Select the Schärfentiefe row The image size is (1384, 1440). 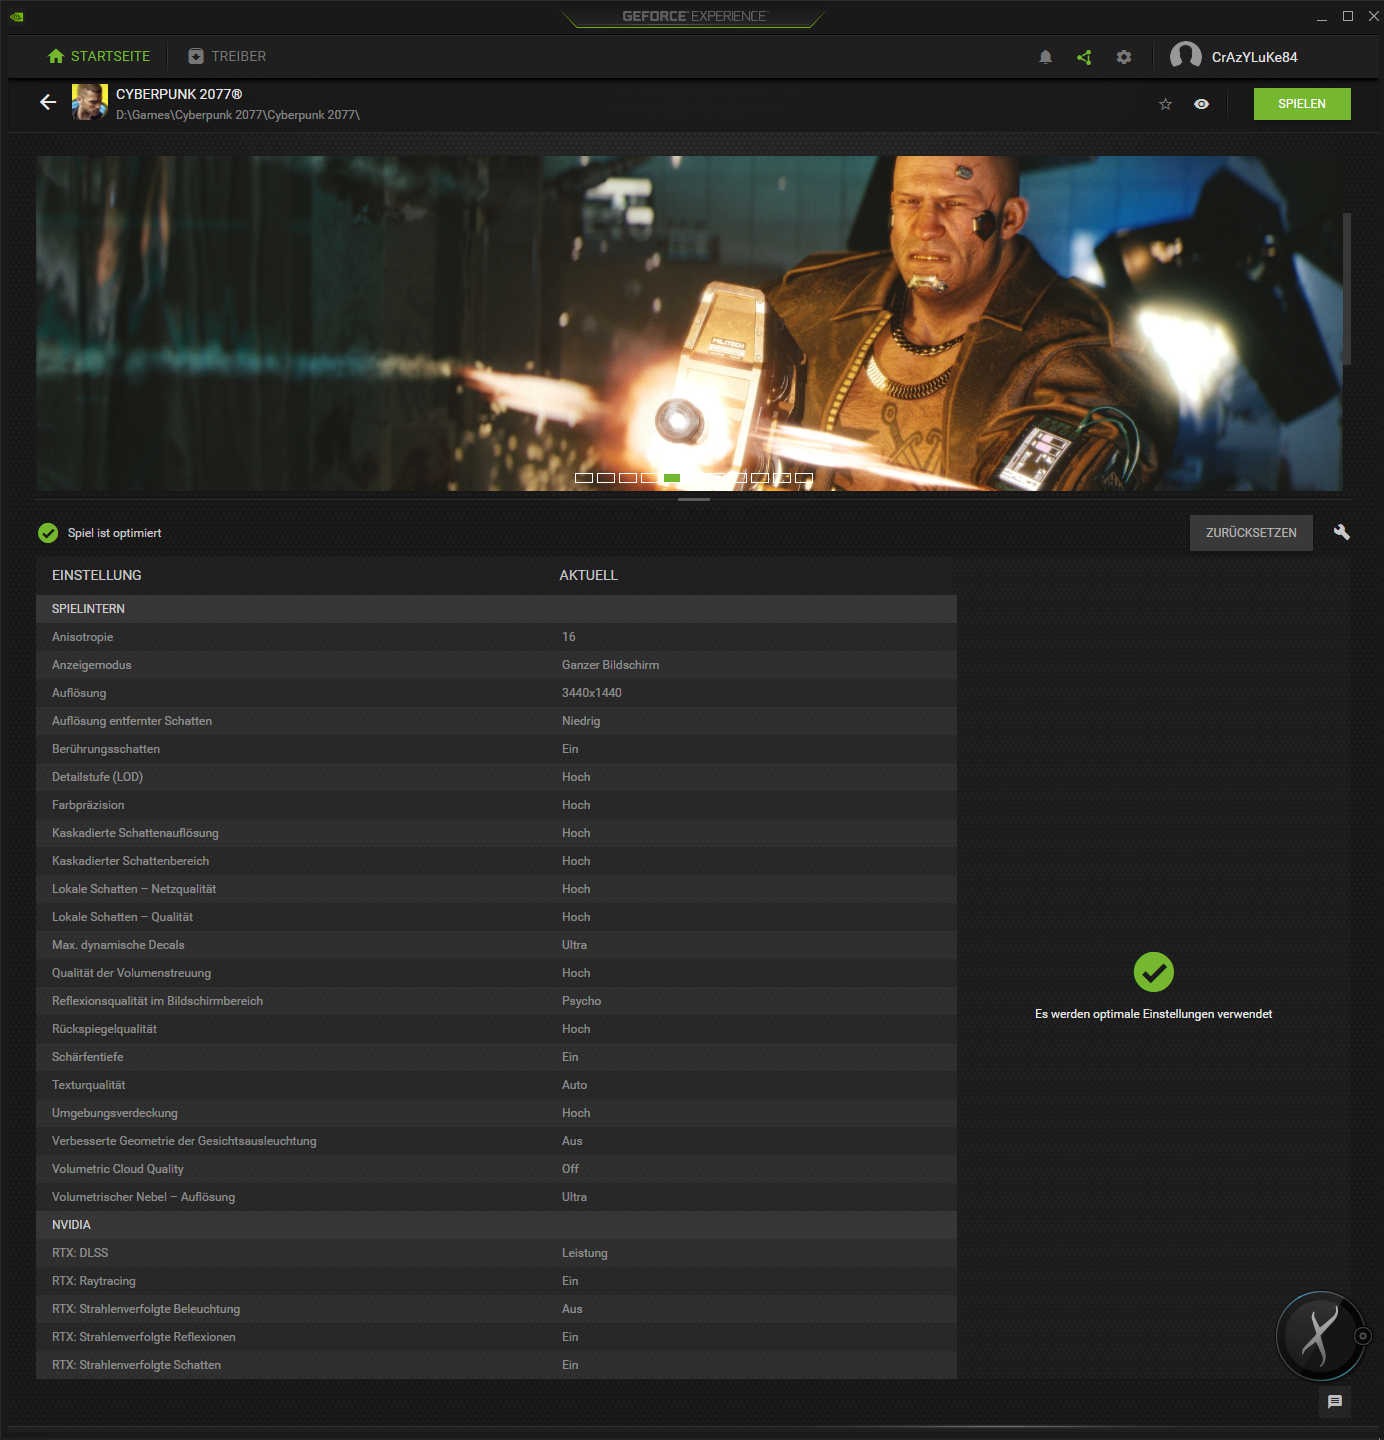496,1057
